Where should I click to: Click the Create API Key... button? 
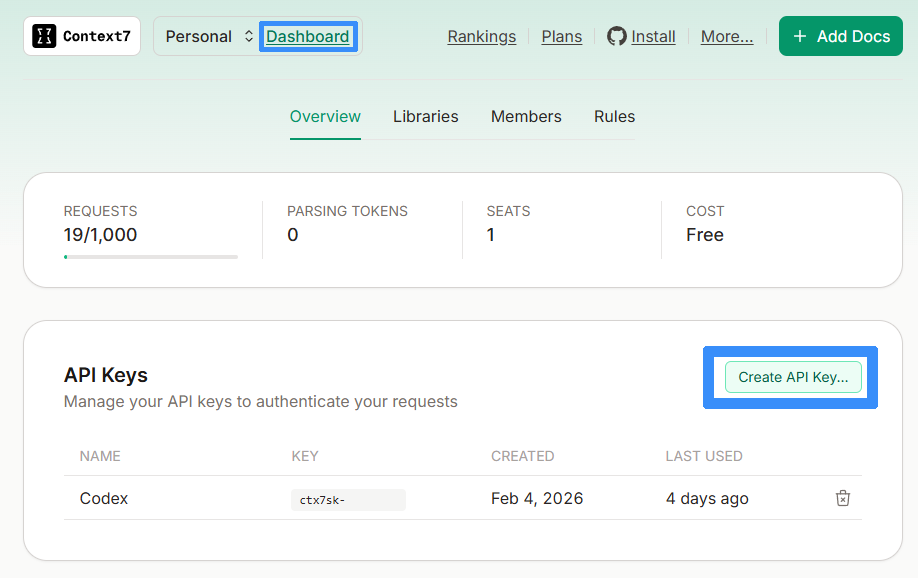pyautogui.click(x=792, y=377)
